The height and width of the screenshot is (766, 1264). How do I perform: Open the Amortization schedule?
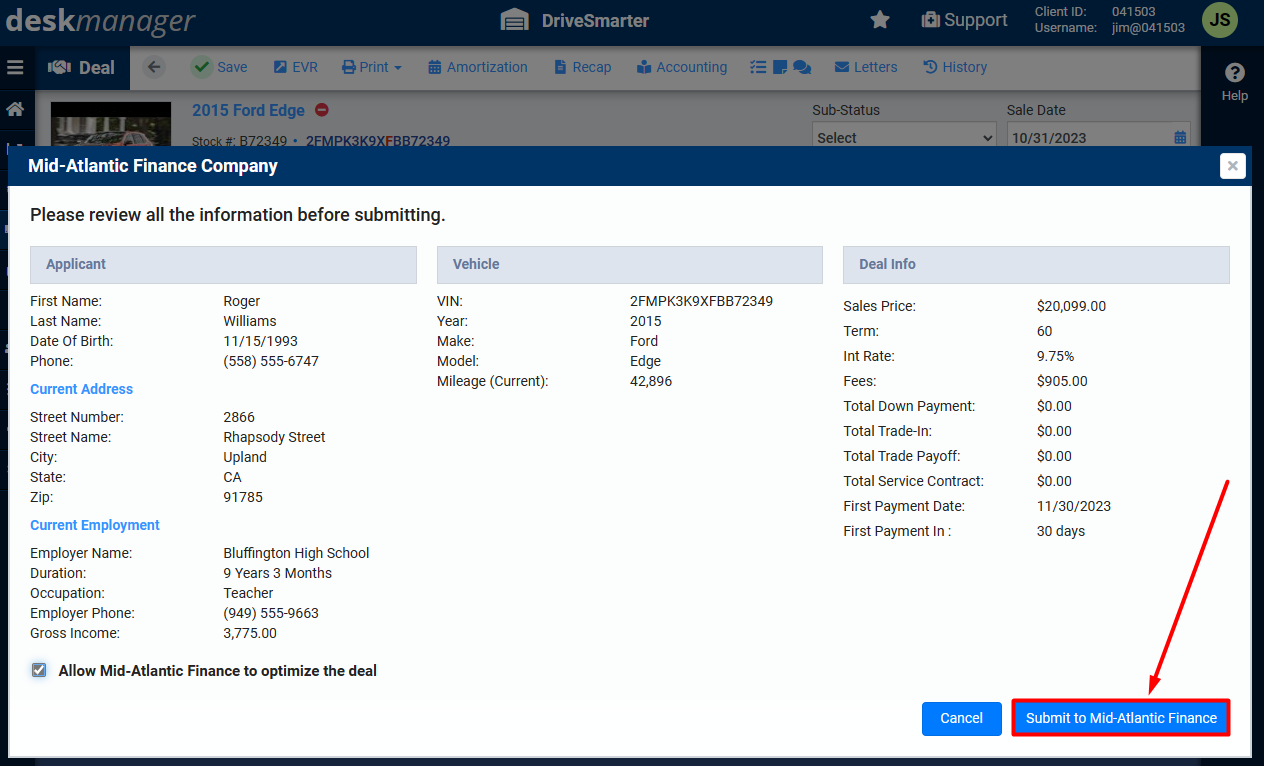coord(478,67)
